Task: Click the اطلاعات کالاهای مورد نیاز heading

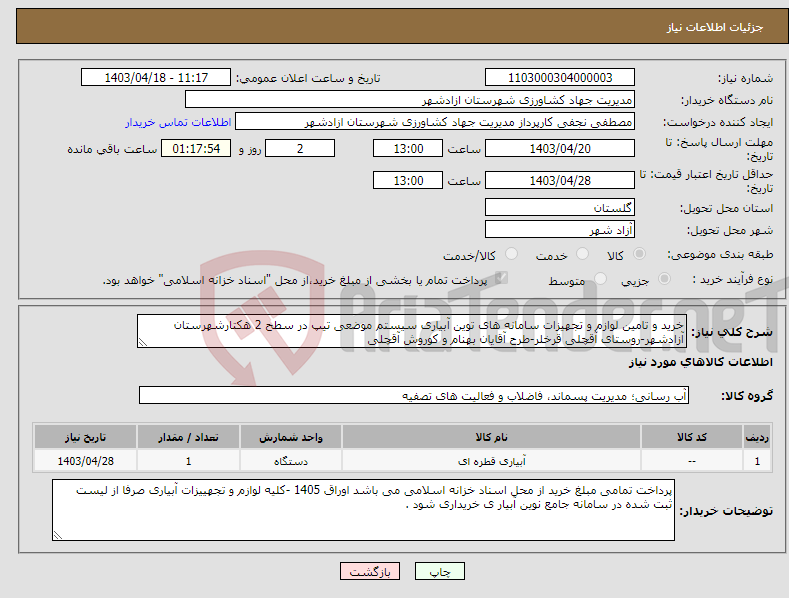Action: tap(700, 362)
